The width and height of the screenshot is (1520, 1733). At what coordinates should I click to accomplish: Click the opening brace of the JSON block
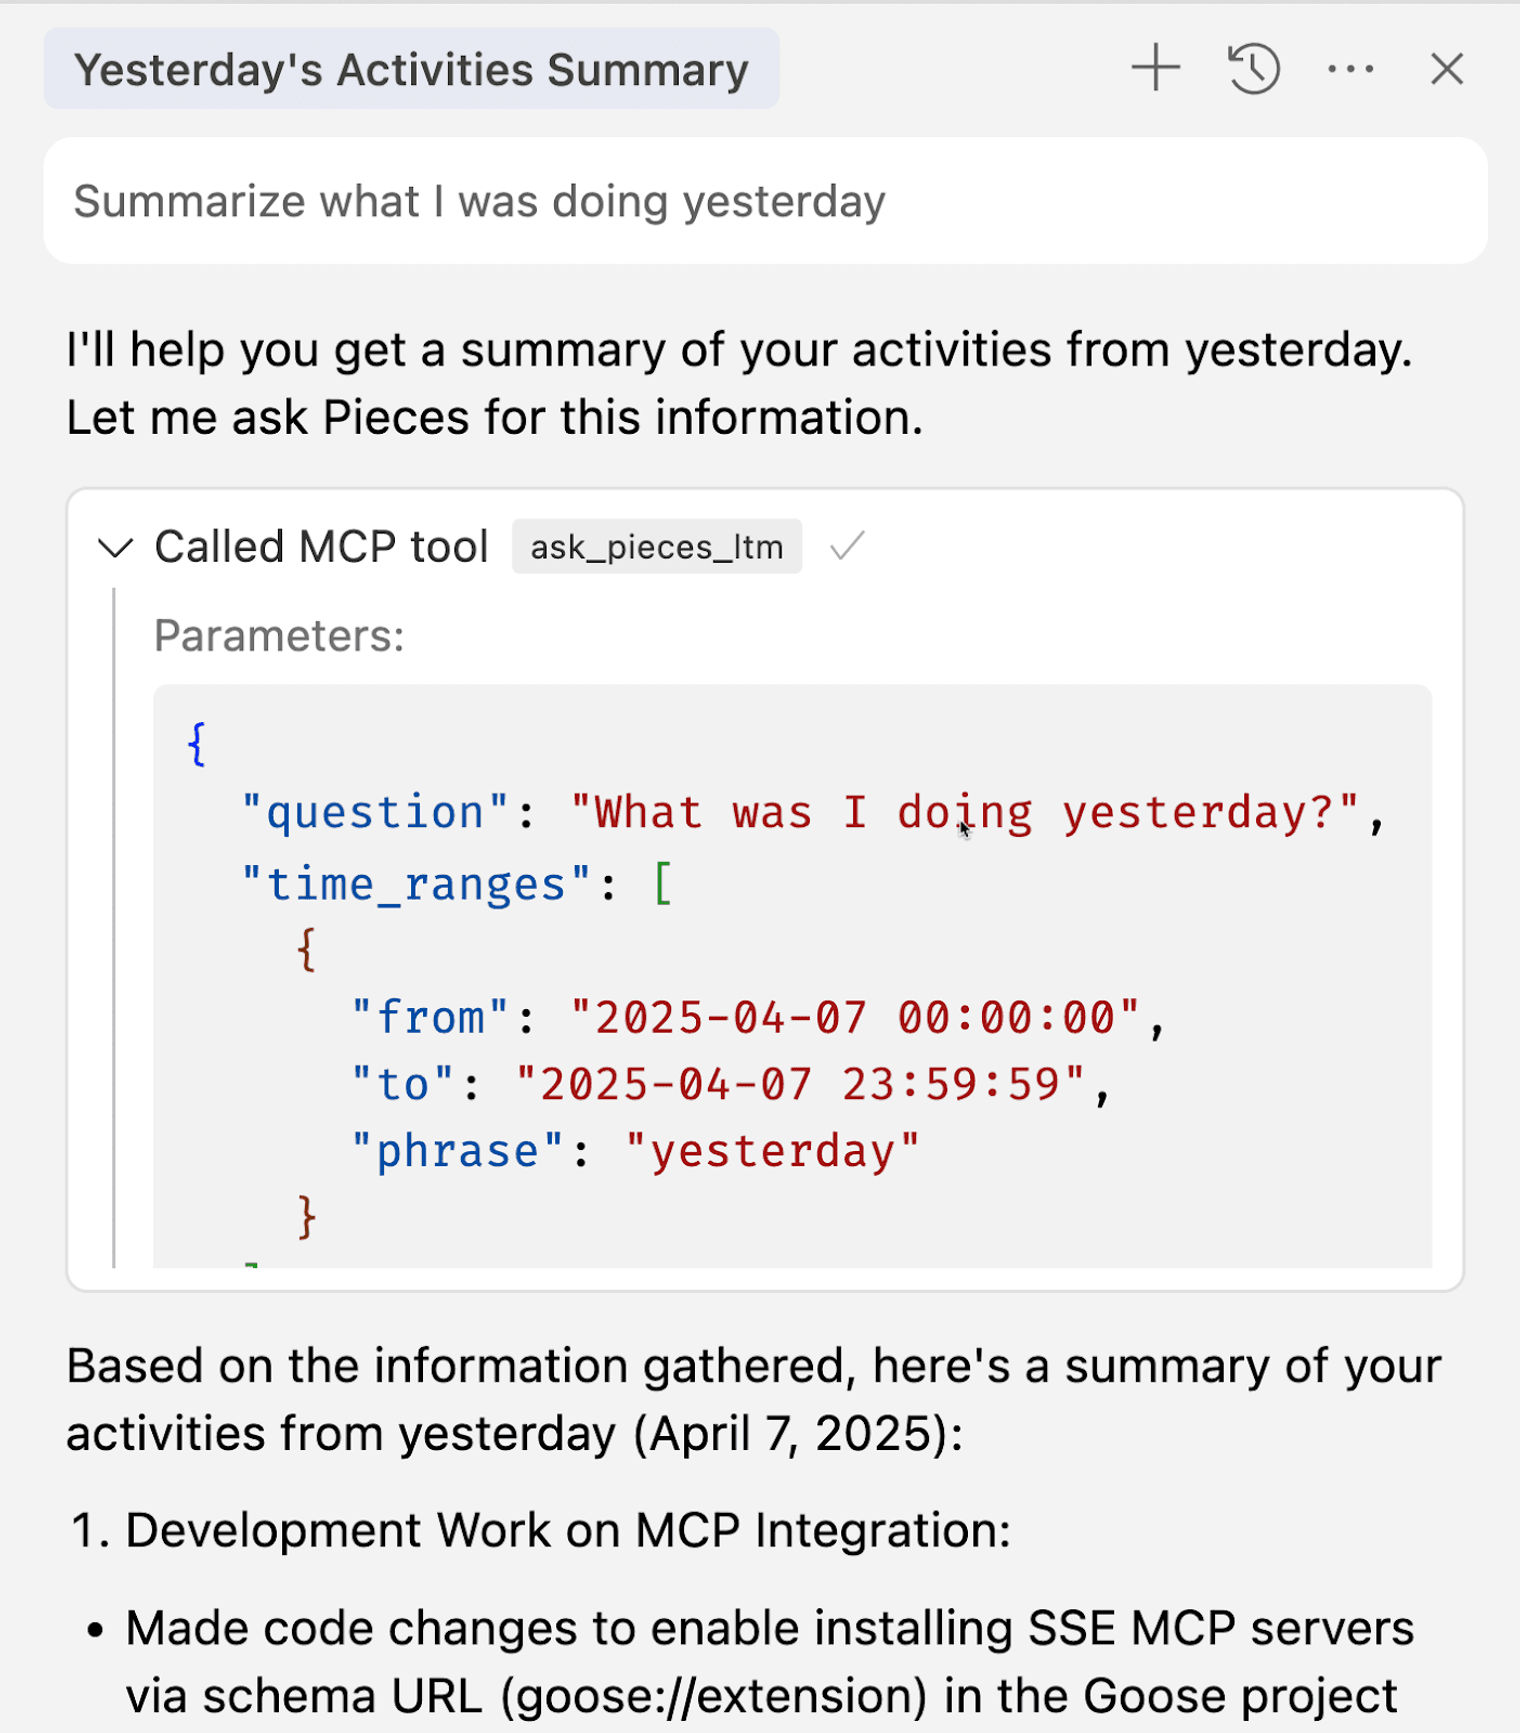click(197, 744)
